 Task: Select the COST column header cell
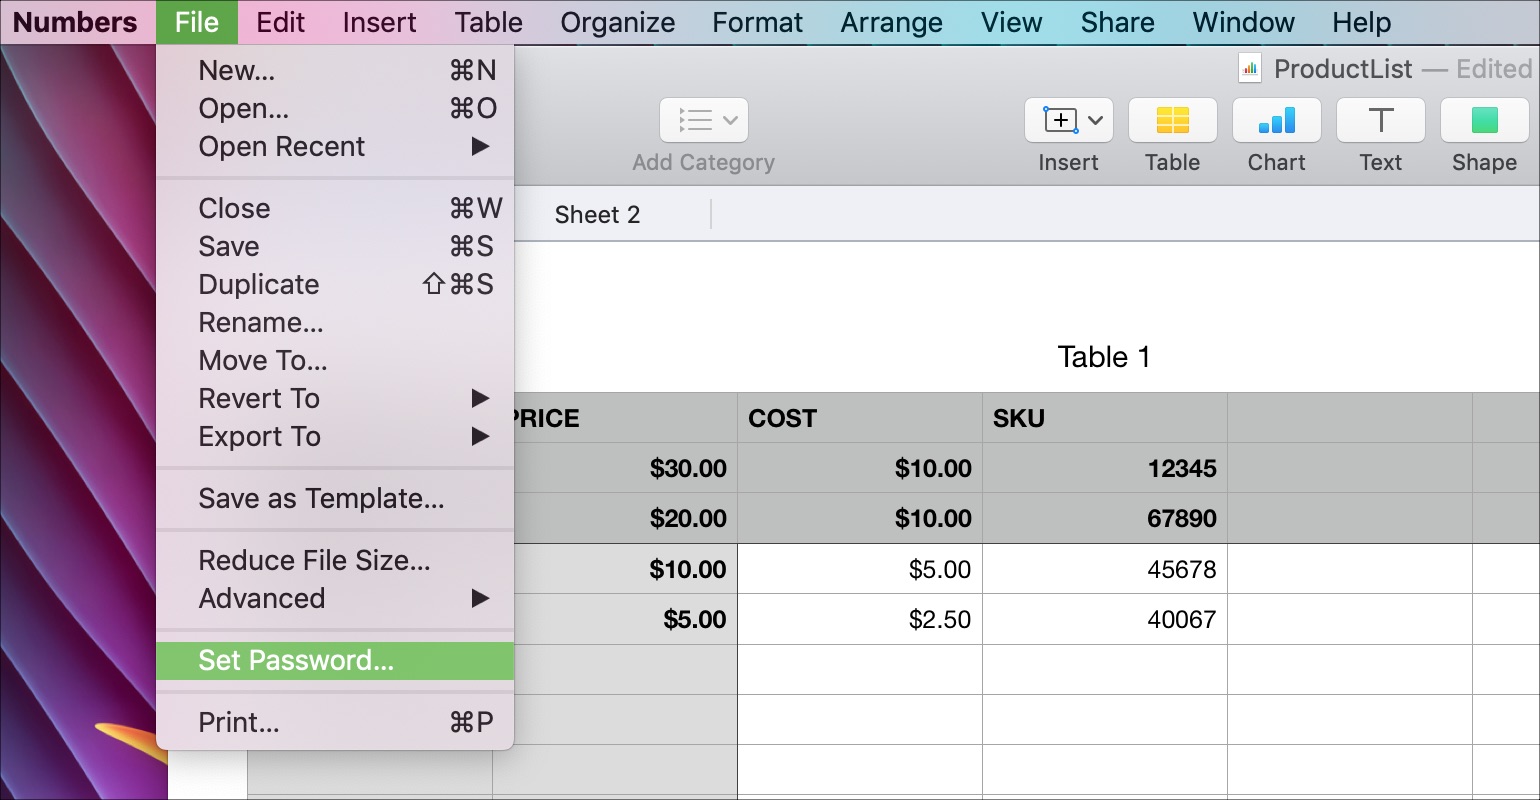(860, 418)
